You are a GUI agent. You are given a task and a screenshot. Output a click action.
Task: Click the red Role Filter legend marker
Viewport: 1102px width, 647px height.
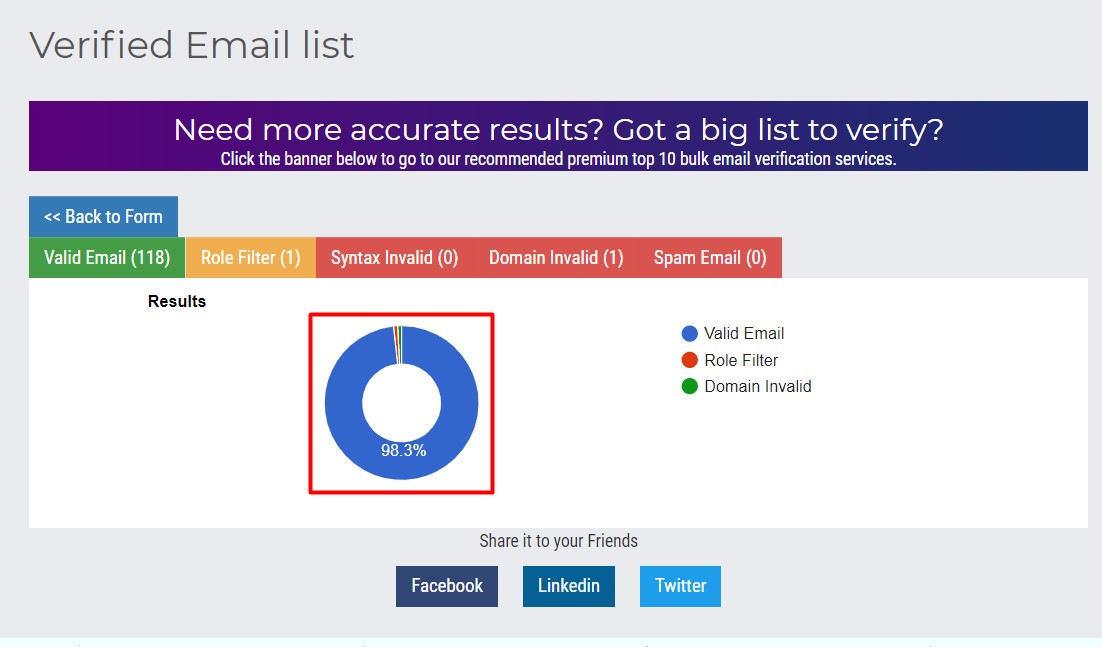[x=687, y=360]
